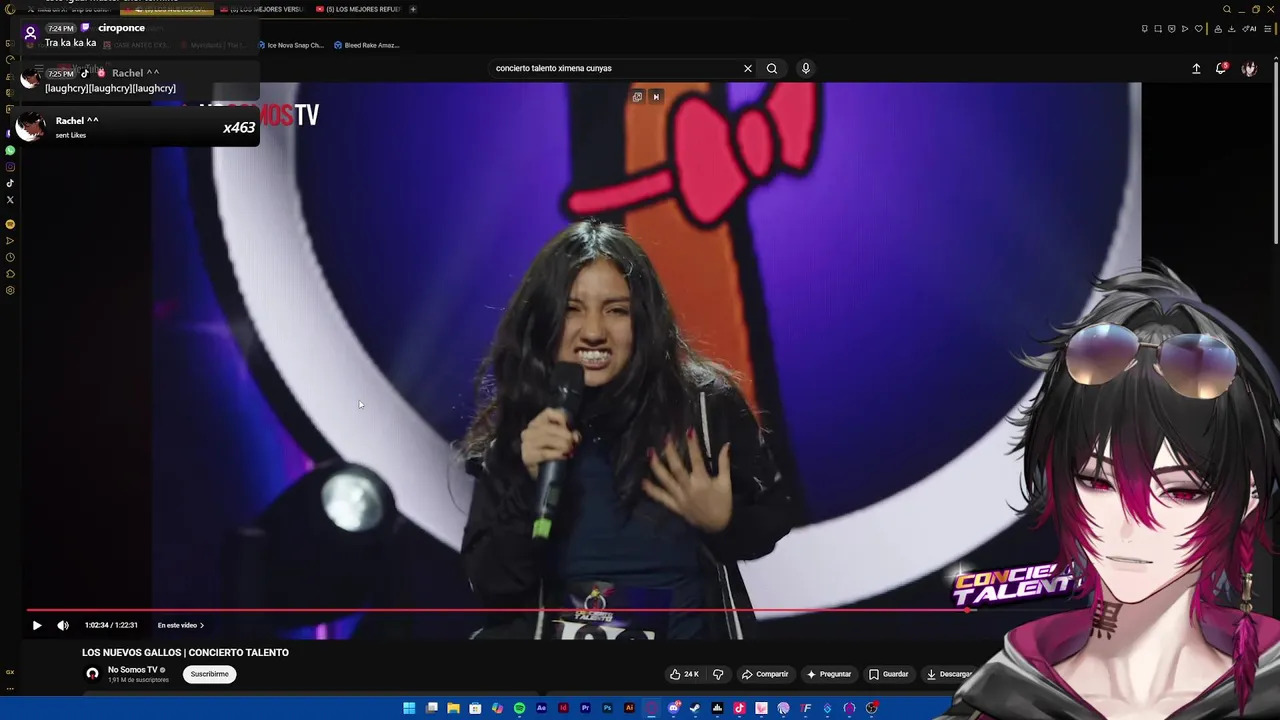The height and width of the screenshot is (720, 1280).
Task: Clear the YouTube search query with X
Action: (747, 68)
